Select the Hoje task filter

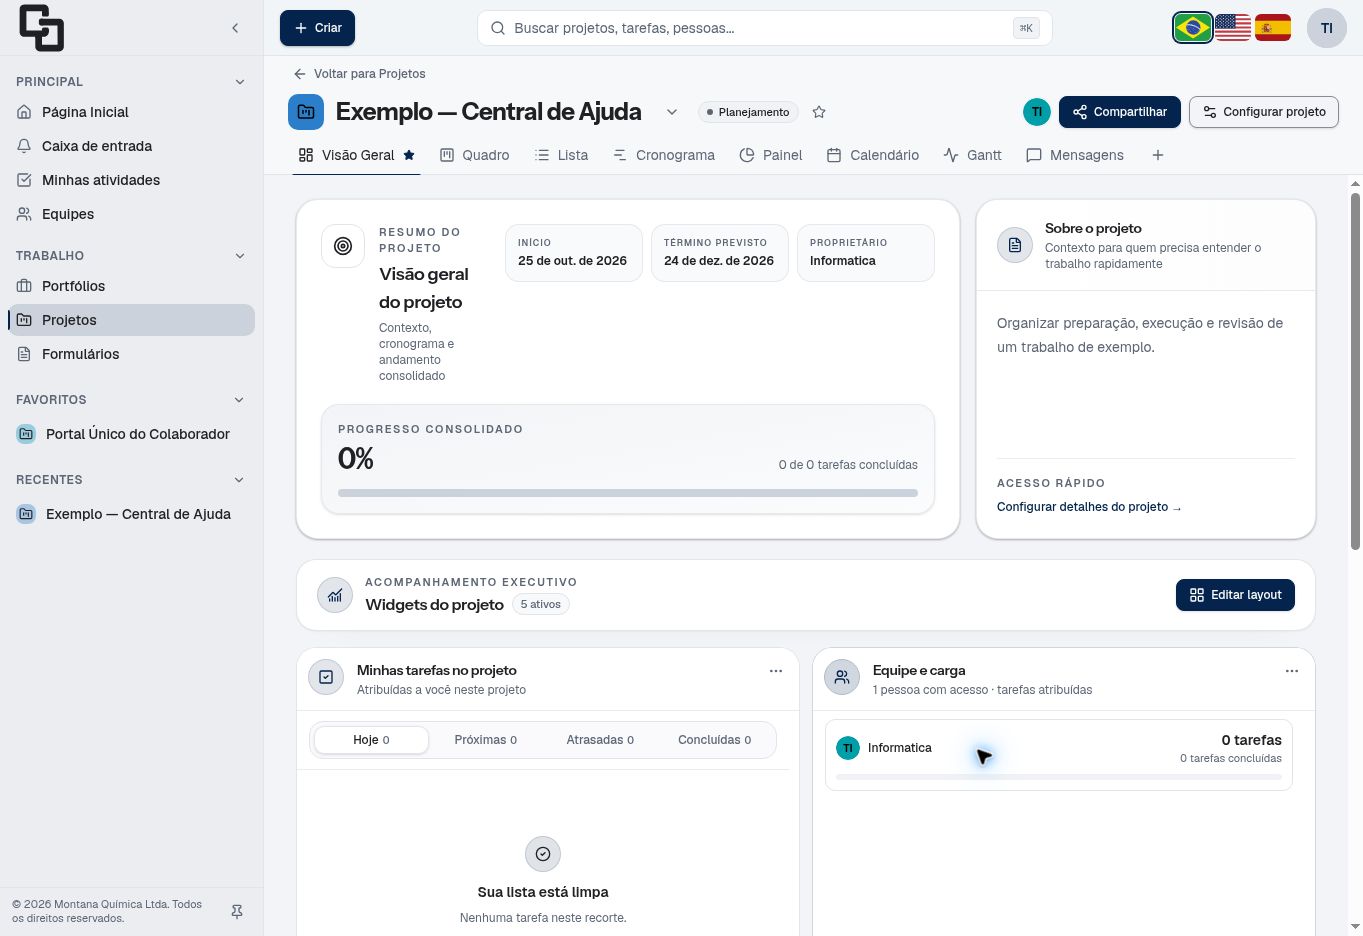371,740
